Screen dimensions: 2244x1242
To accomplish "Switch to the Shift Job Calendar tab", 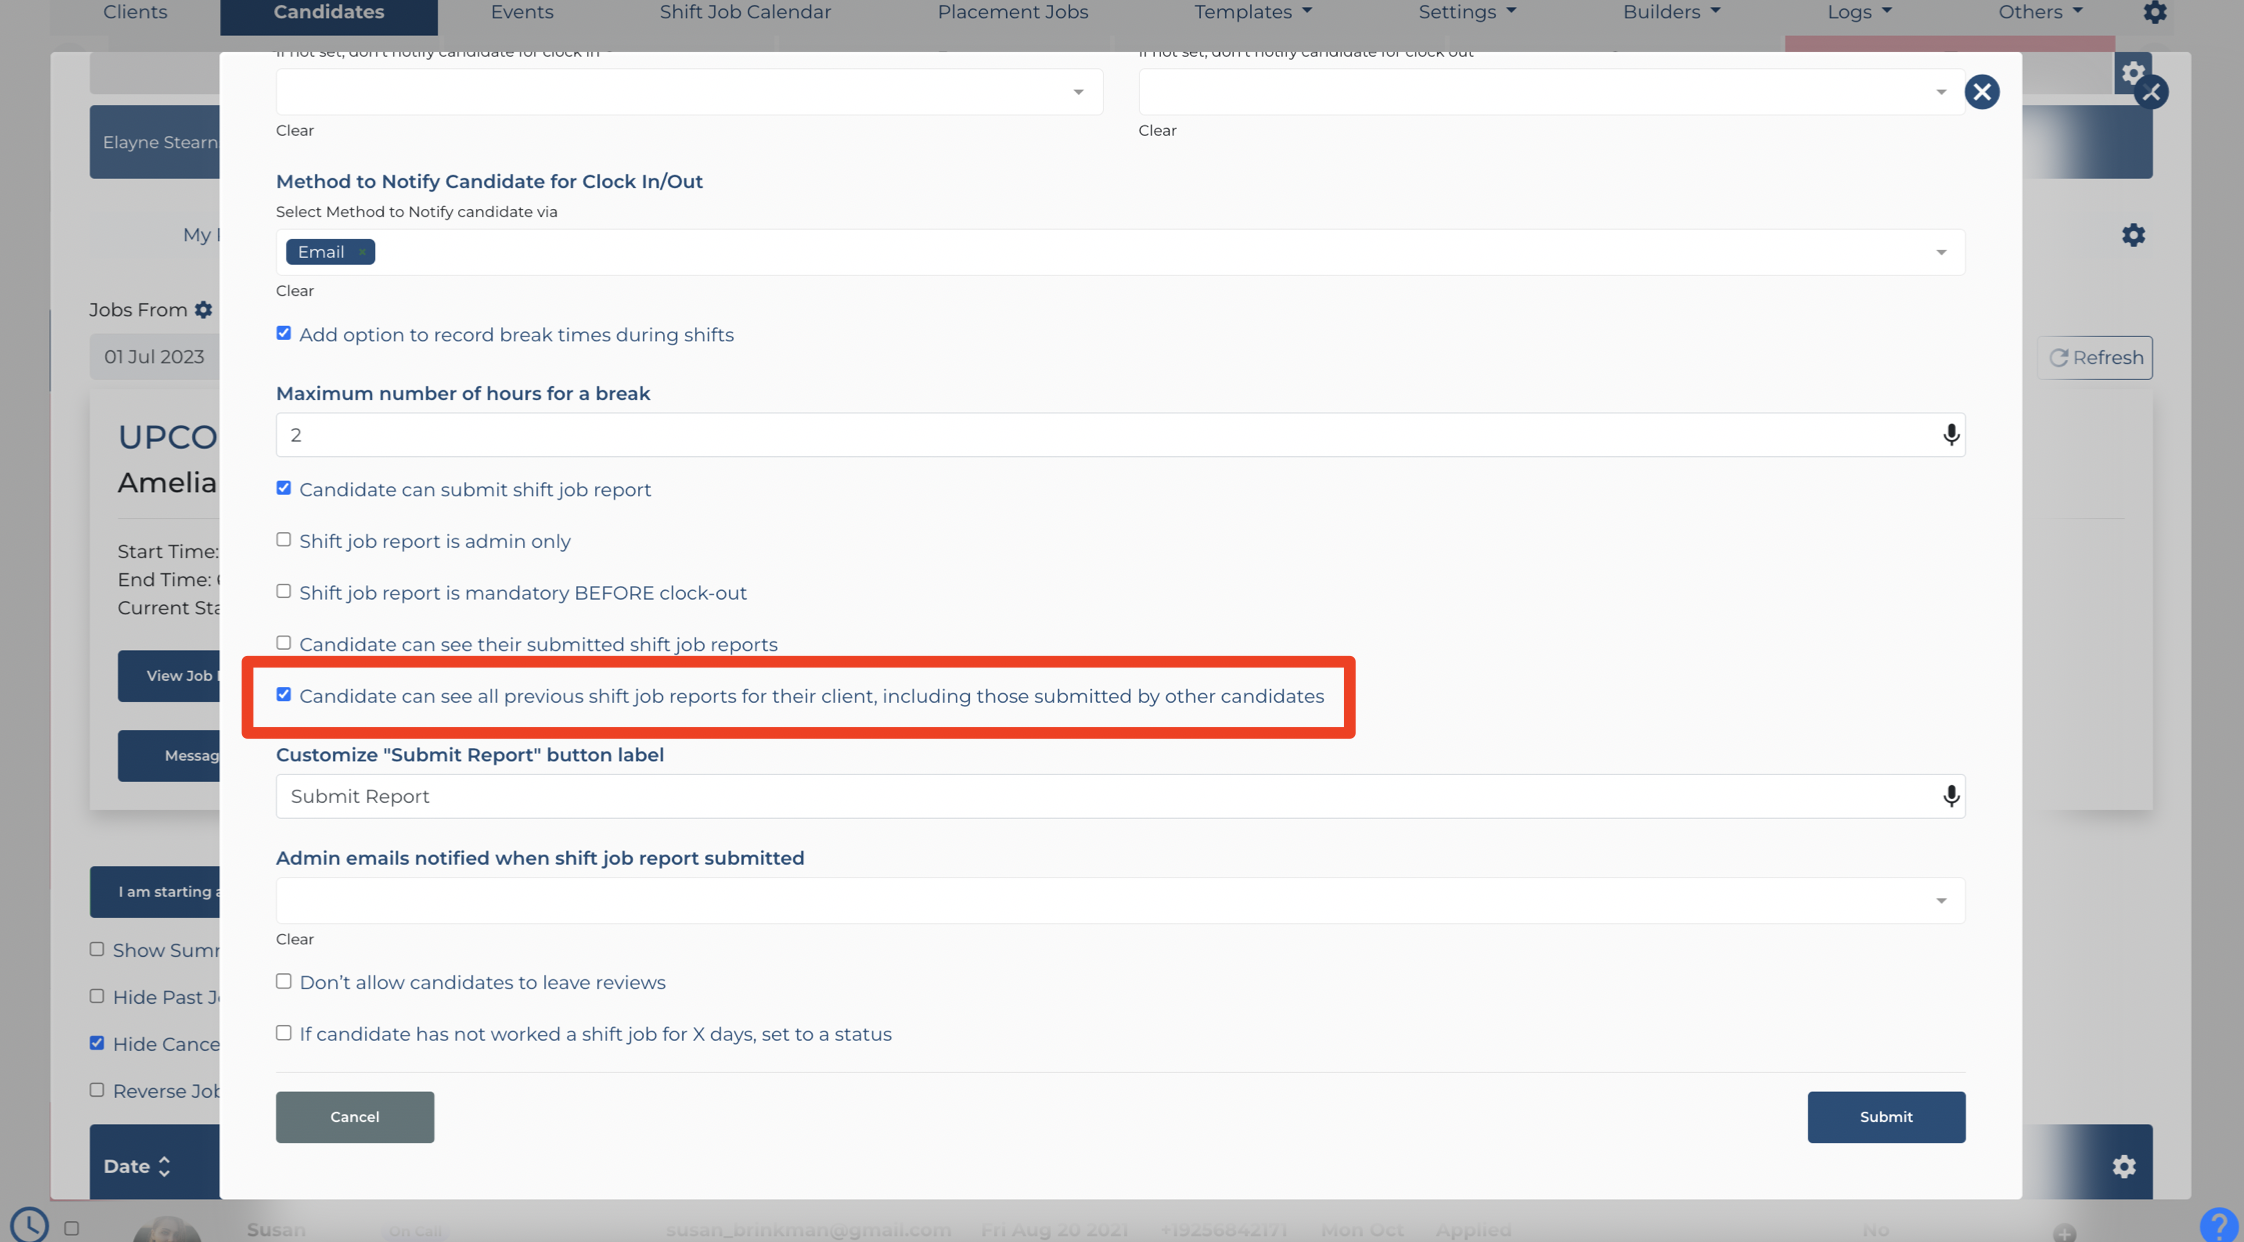I will [745, 12].
